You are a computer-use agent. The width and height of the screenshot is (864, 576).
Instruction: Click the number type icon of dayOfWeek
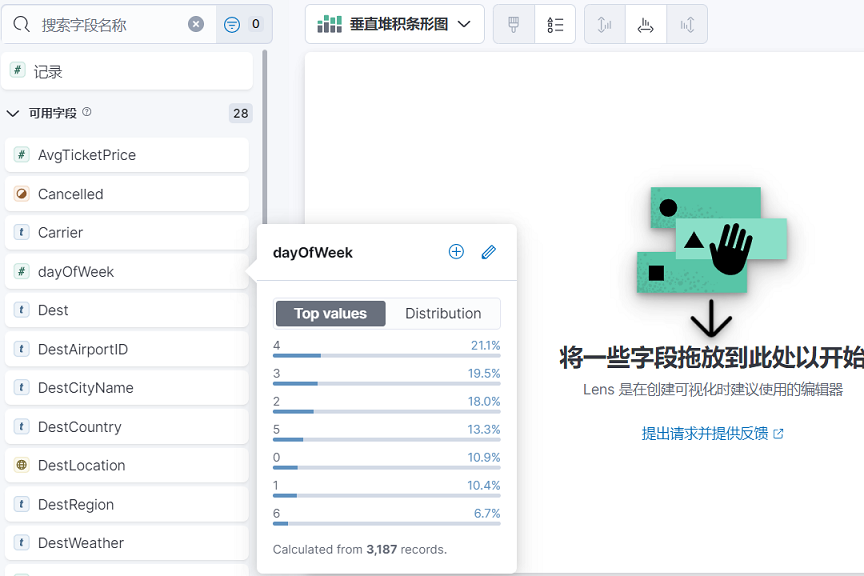[x=21, y=271]
